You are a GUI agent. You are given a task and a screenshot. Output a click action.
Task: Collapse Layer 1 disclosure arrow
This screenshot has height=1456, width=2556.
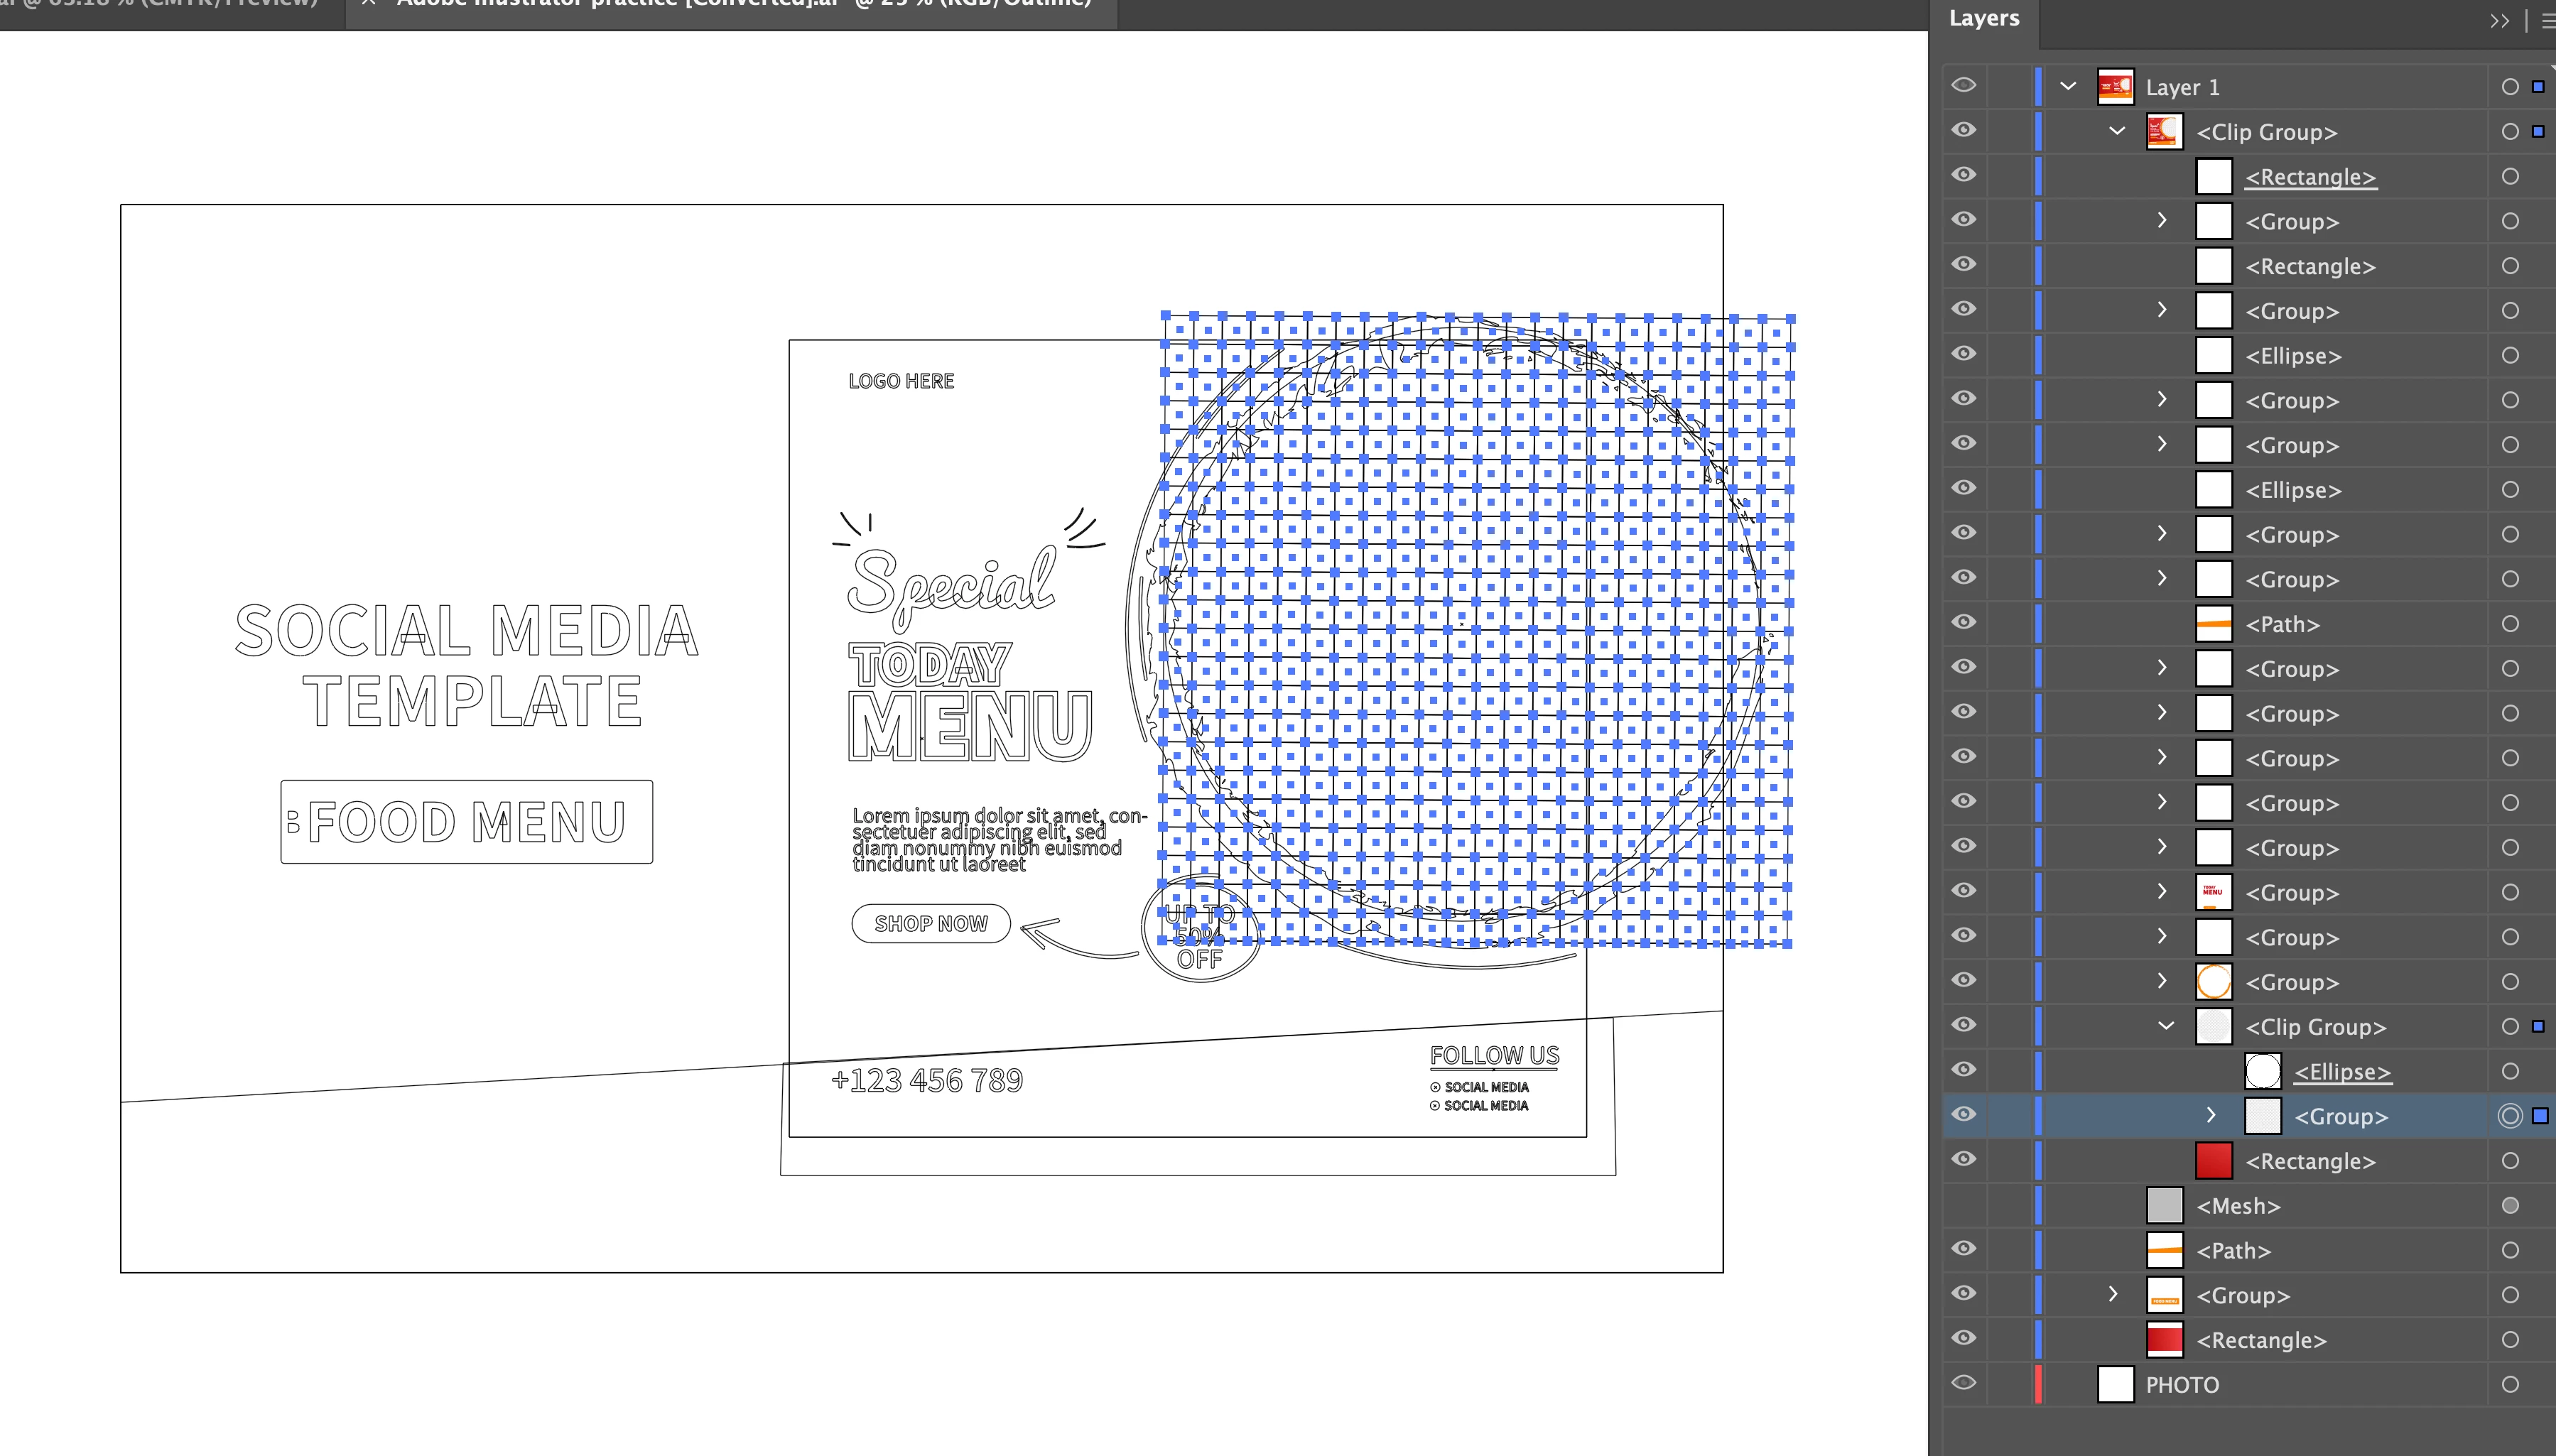coord(2068,87)
